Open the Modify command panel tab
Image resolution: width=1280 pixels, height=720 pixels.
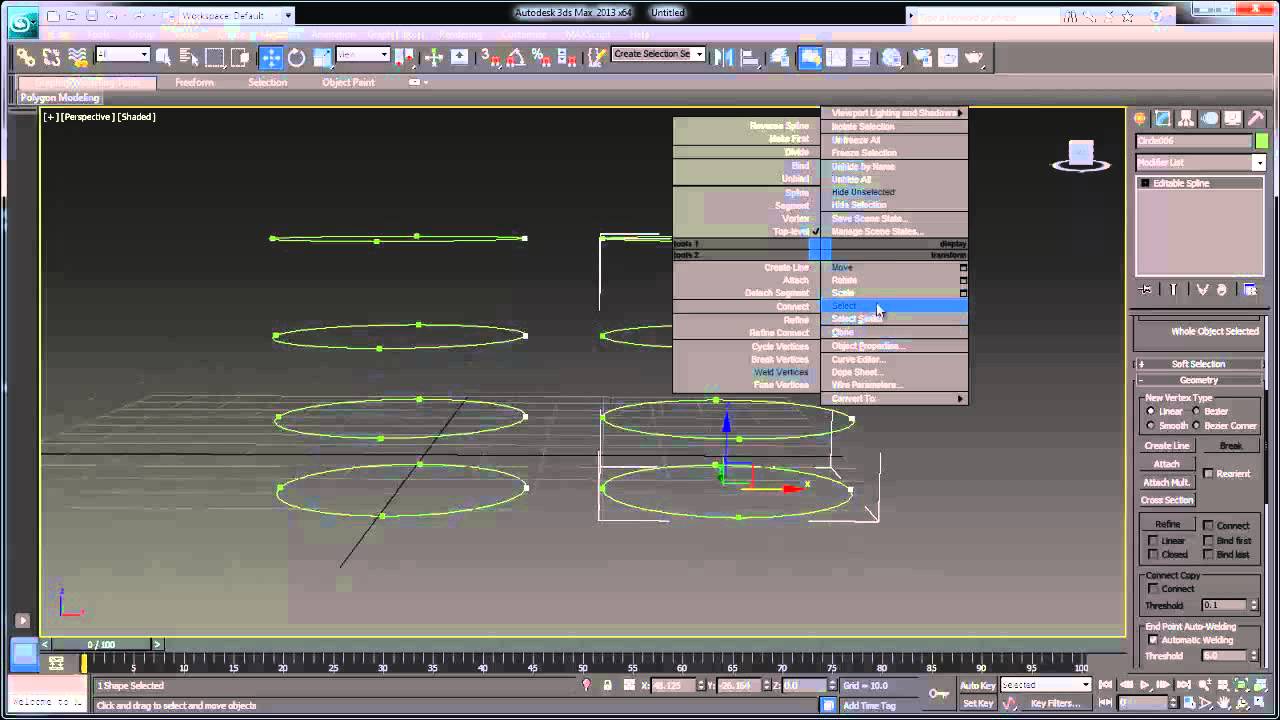[x=1164, y=119]
